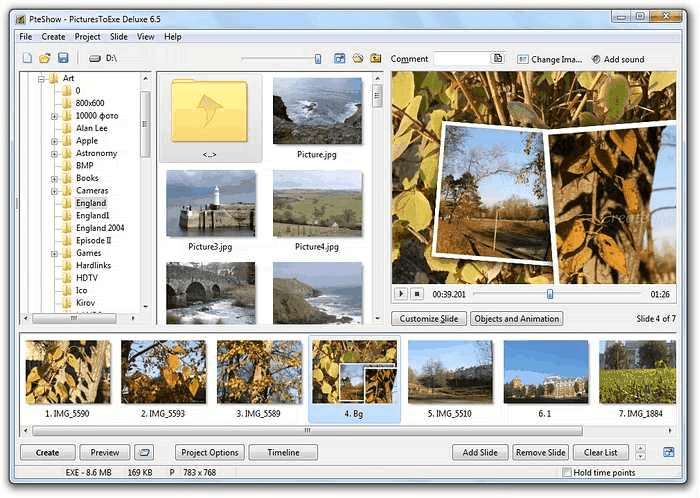Click the slide list horizontal scrollbar
700x498 pixels.
(x=307, y=431)
